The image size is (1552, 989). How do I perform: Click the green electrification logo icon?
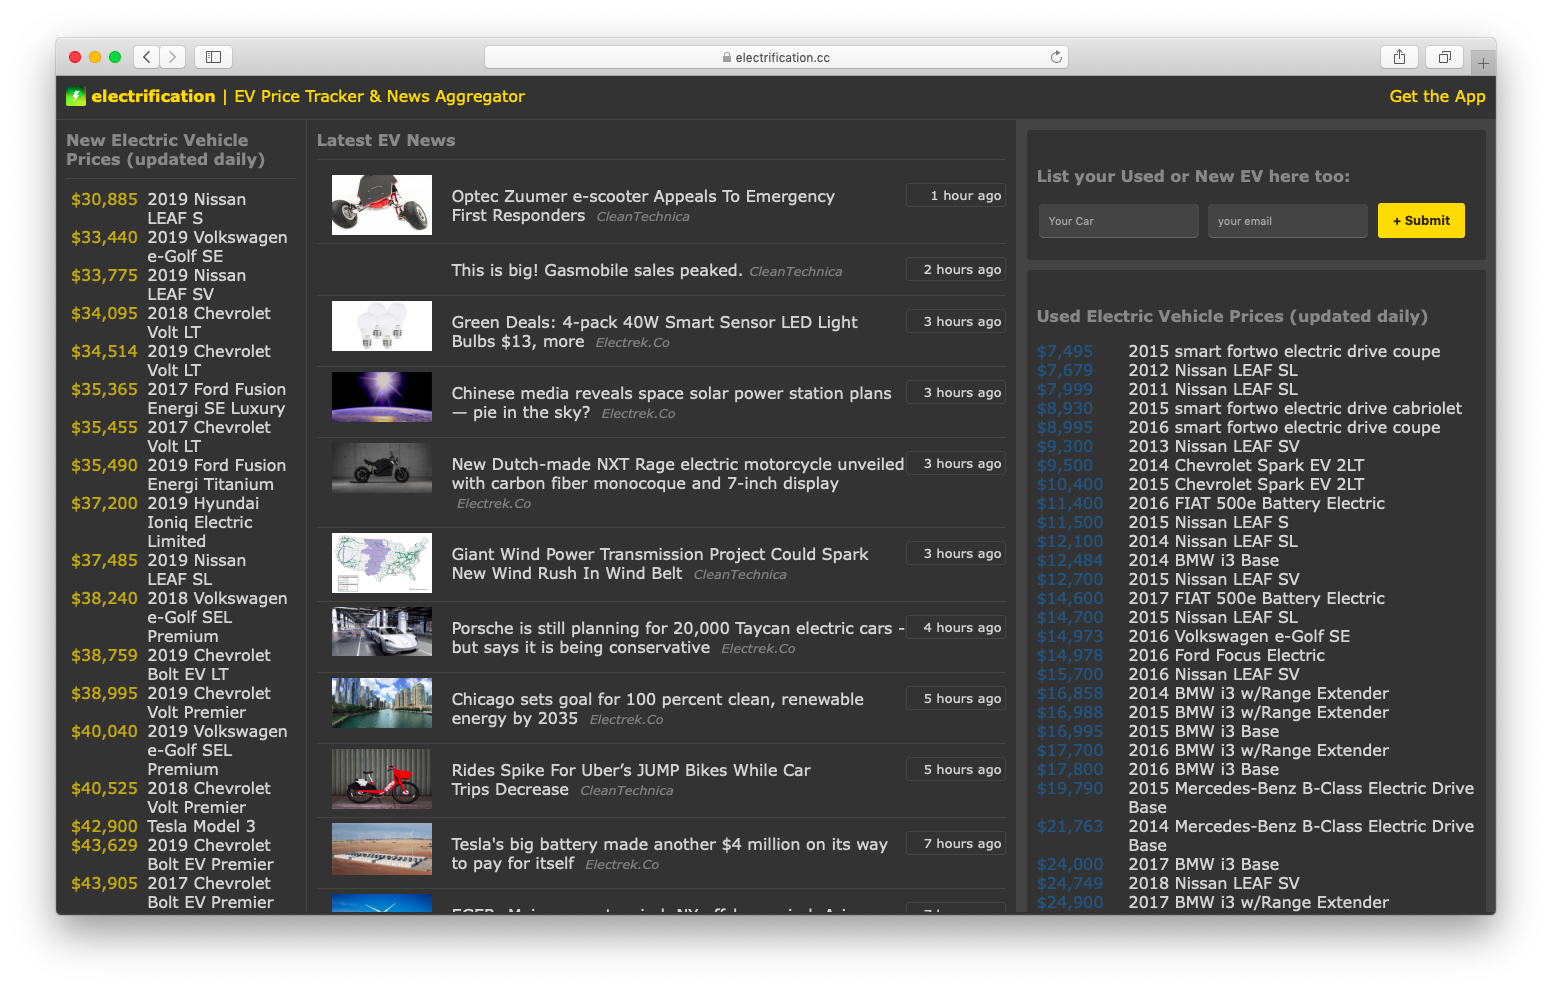[x=76, y=97]
